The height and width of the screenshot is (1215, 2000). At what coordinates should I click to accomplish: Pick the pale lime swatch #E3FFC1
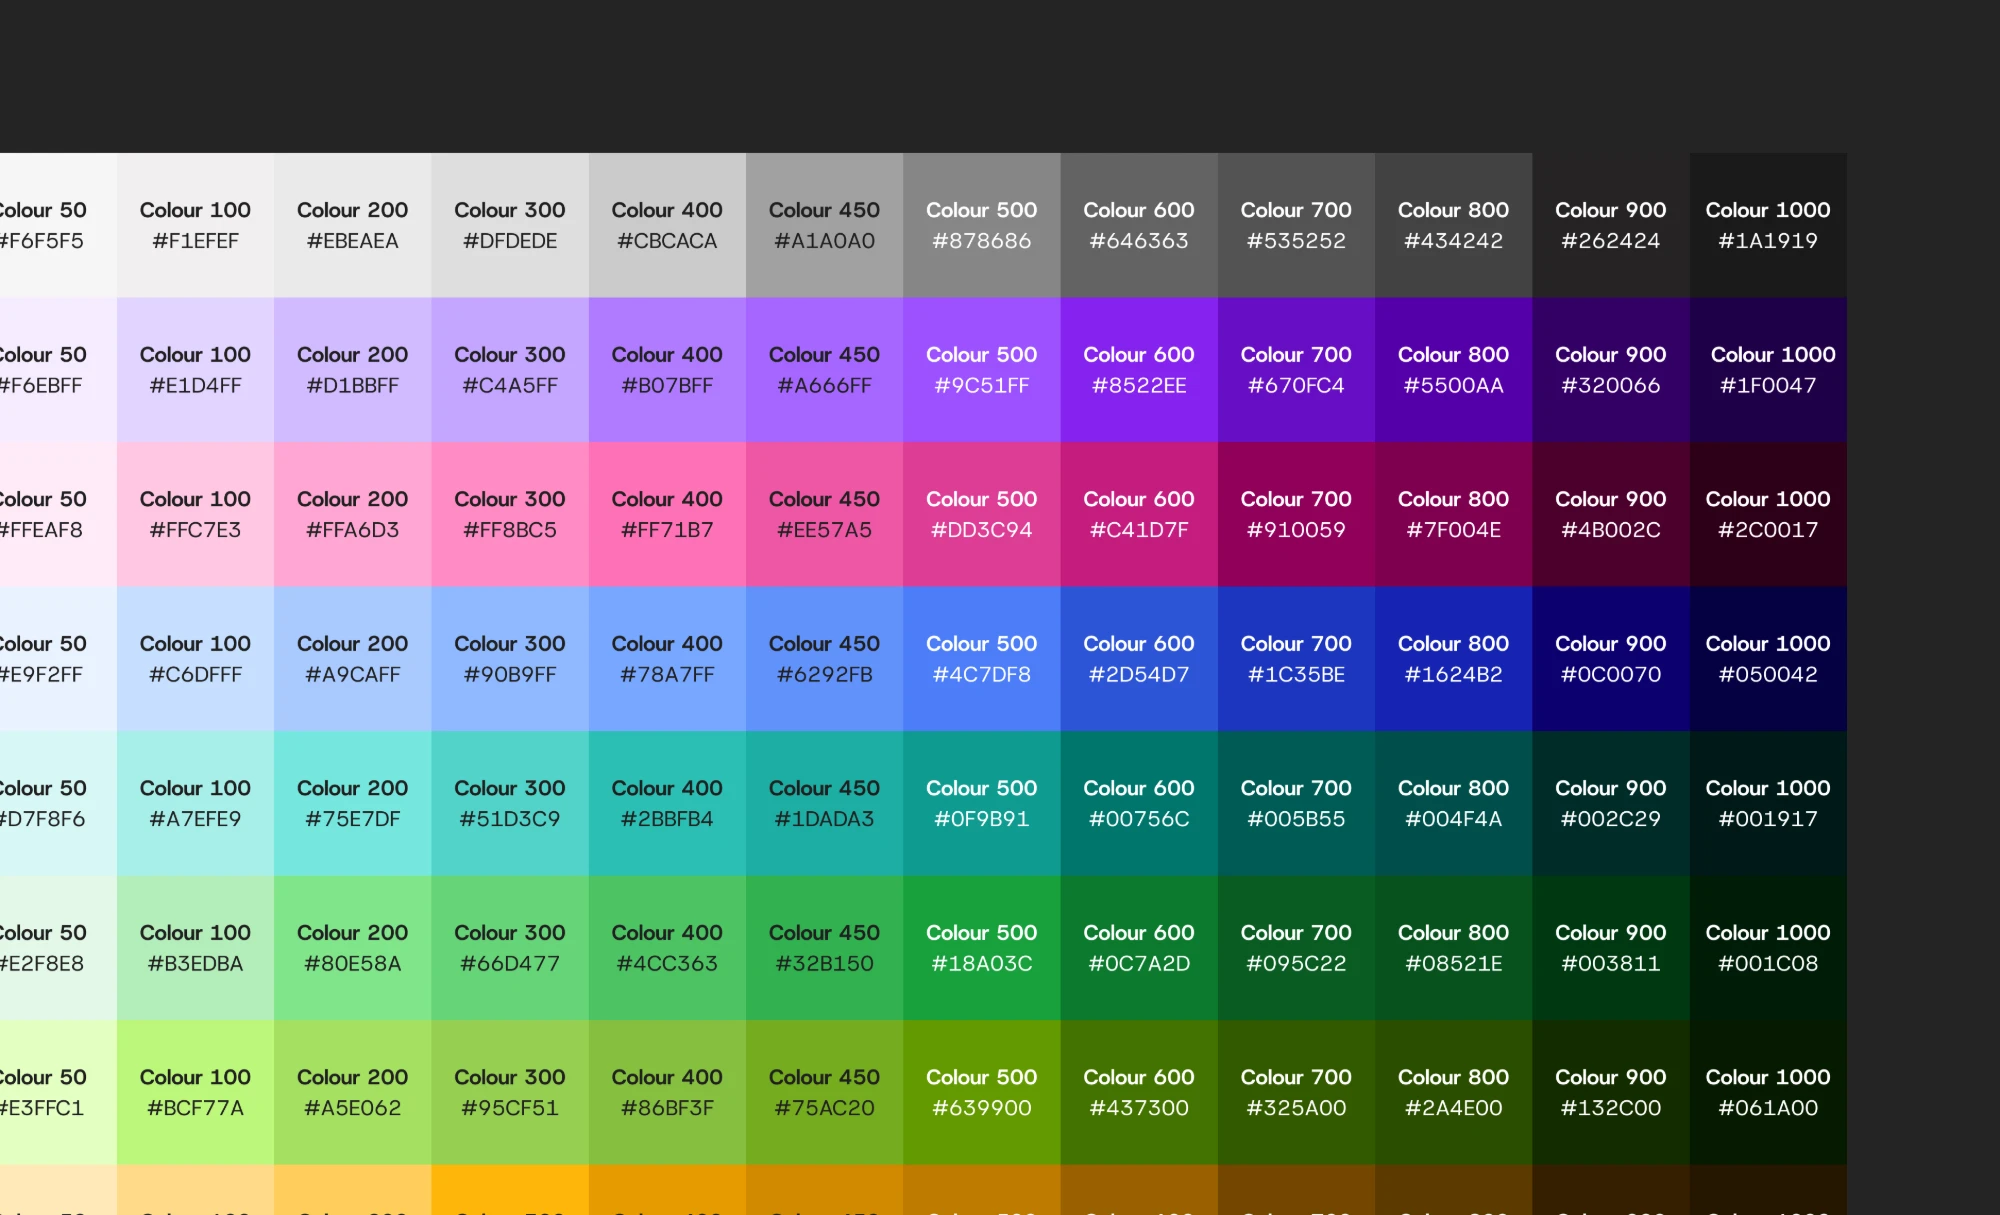tap(58, 1092)
